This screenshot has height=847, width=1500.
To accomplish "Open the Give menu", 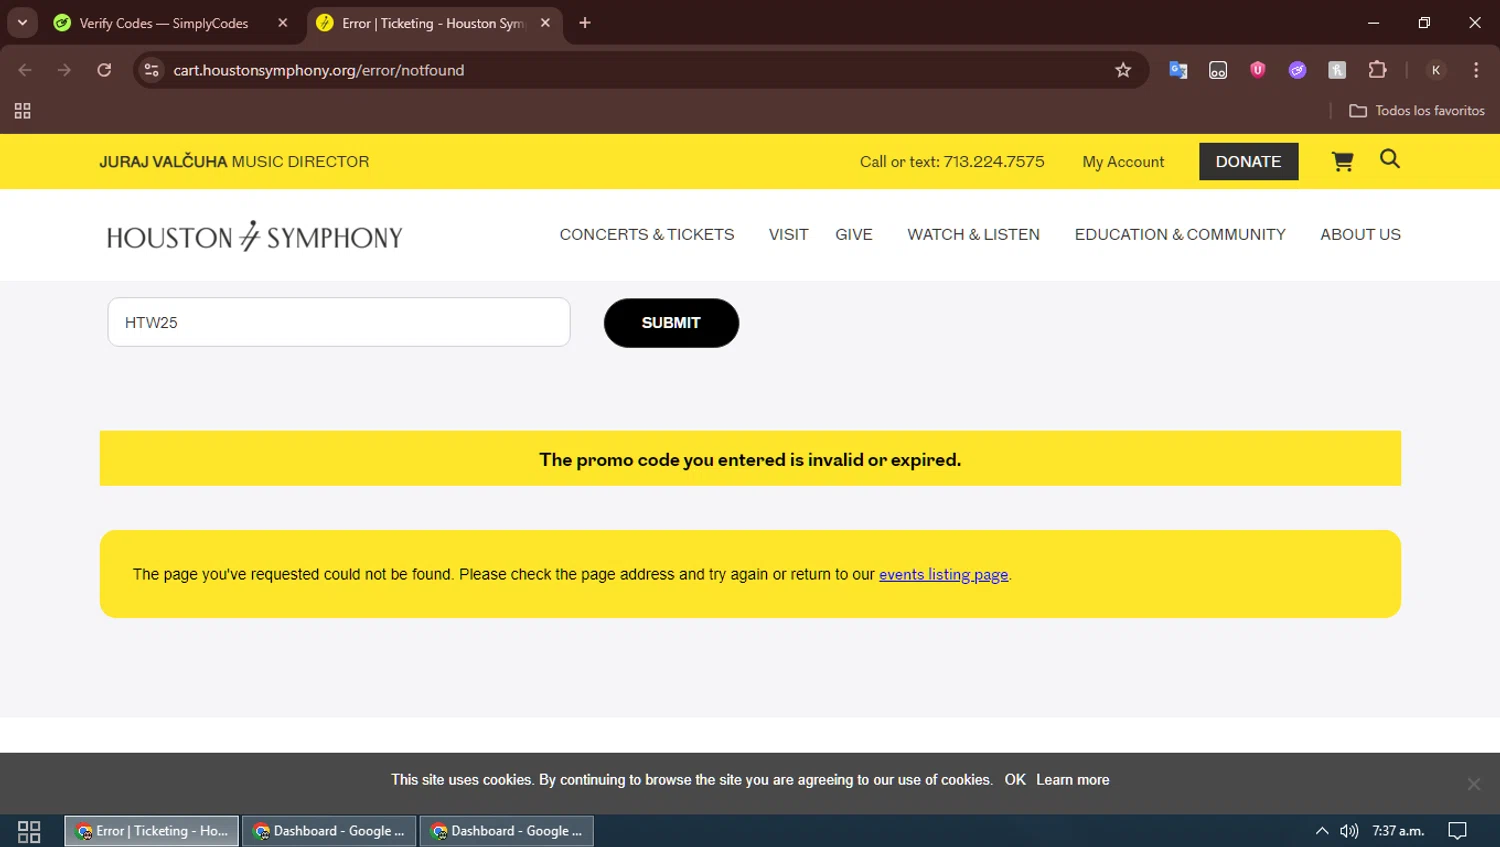I will pos(853,235).
